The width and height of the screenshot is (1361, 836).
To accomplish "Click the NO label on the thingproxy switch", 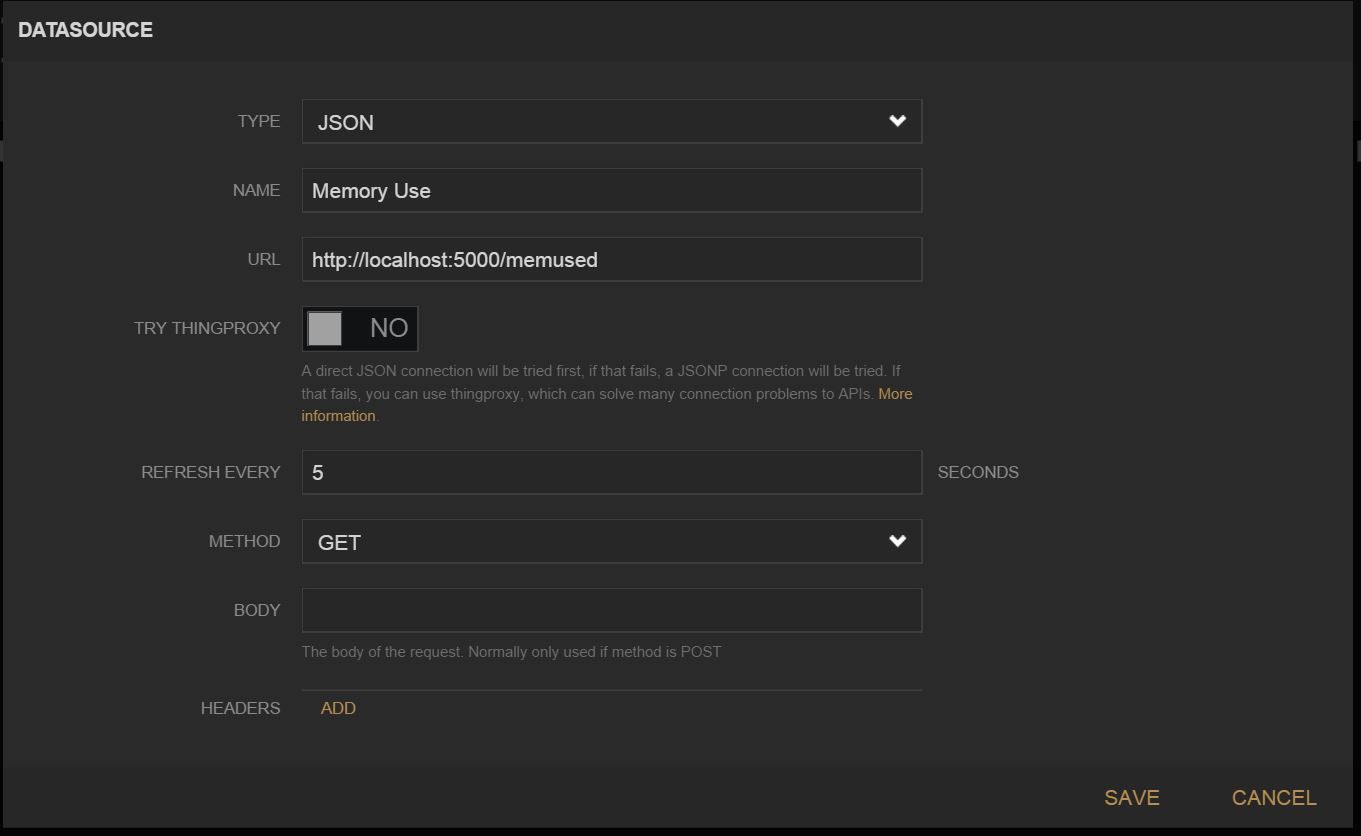I will click(388, 328).
